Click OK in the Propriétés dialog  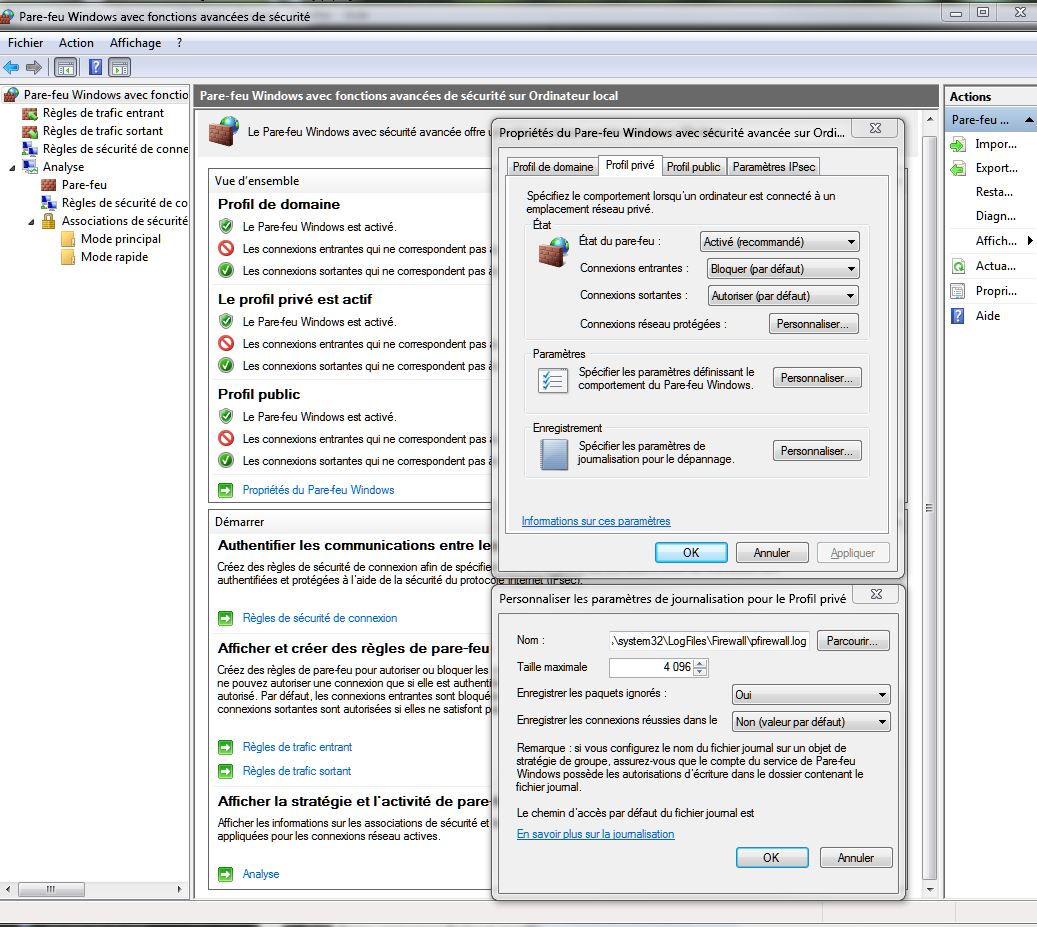[x=691, y=553]
